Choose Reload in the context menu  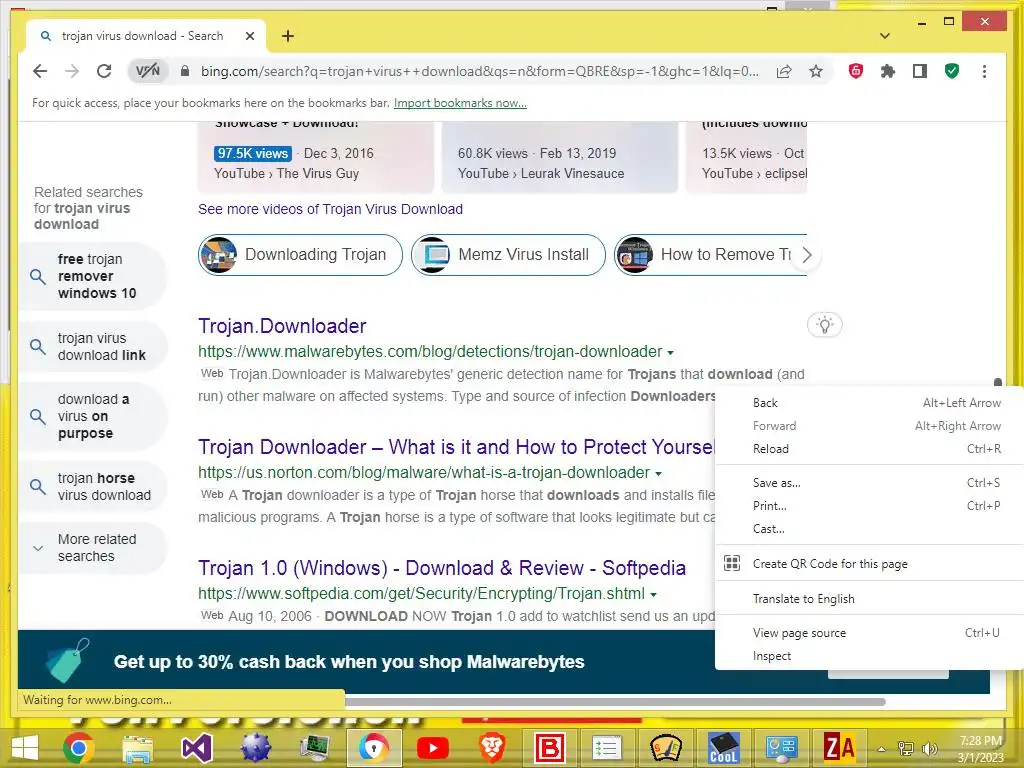pos(869,449)
